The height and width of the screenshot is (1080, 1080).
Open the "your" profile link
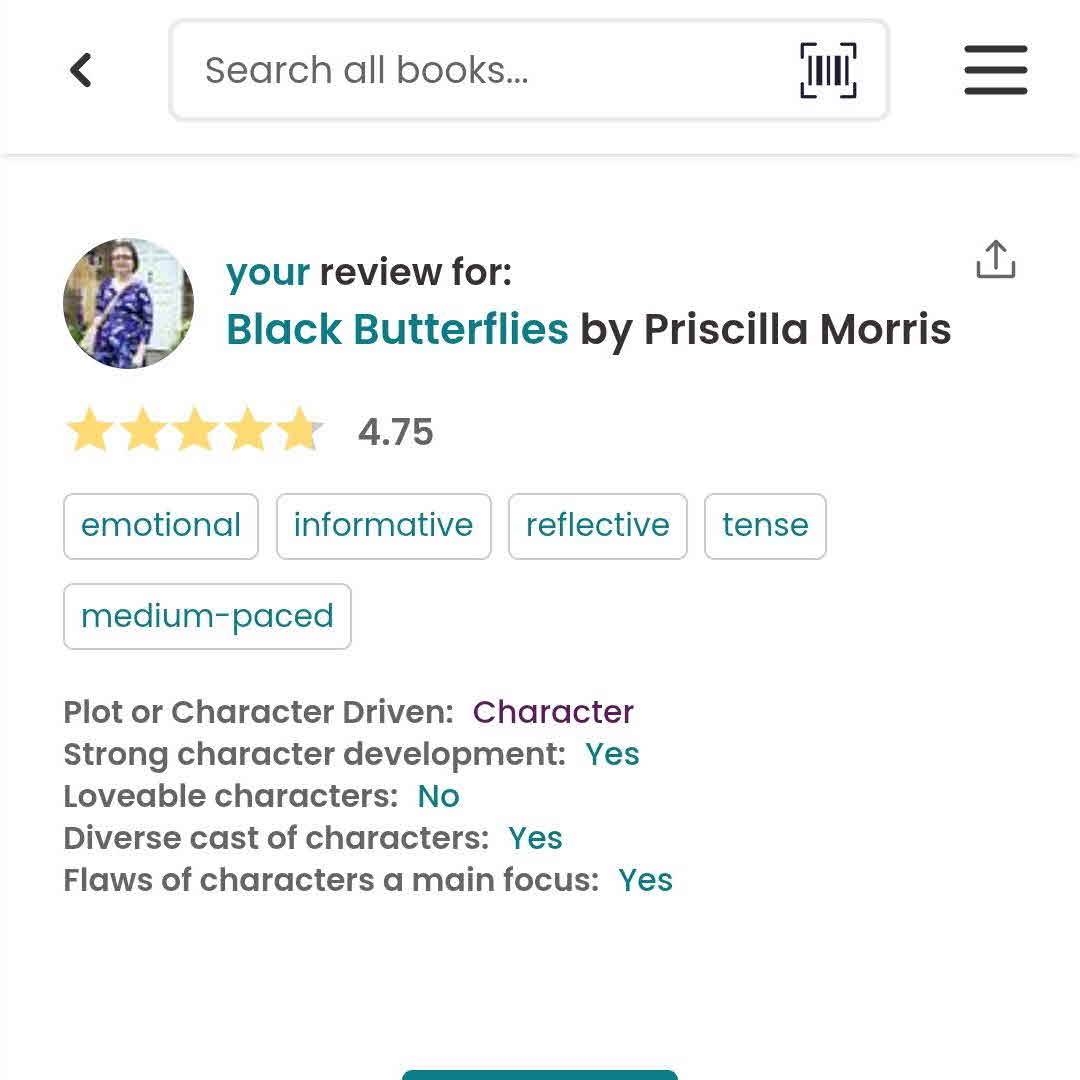point(268,272)
